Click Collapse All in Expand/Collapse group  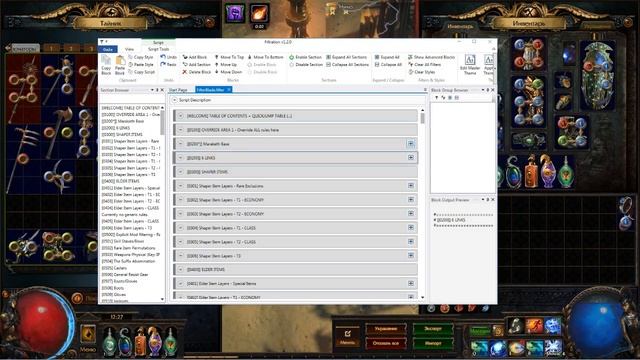tap(388, 64)
